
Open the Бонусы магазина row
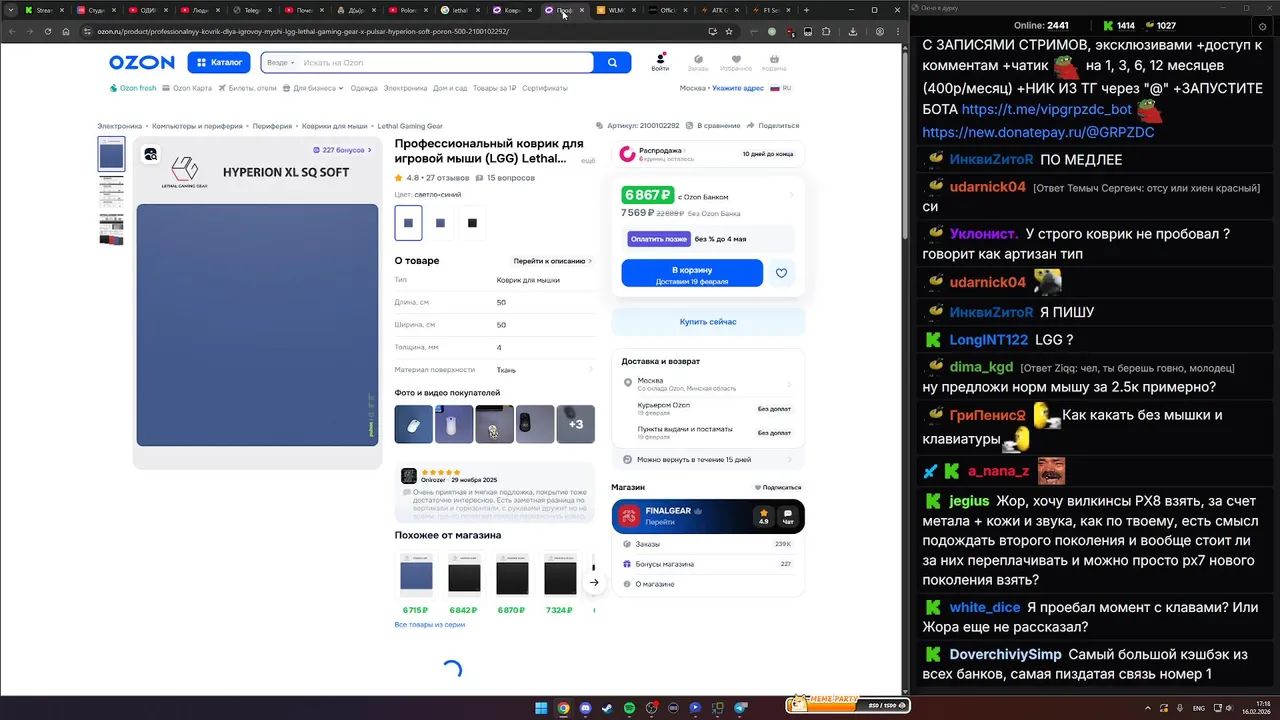click(708, 564)
